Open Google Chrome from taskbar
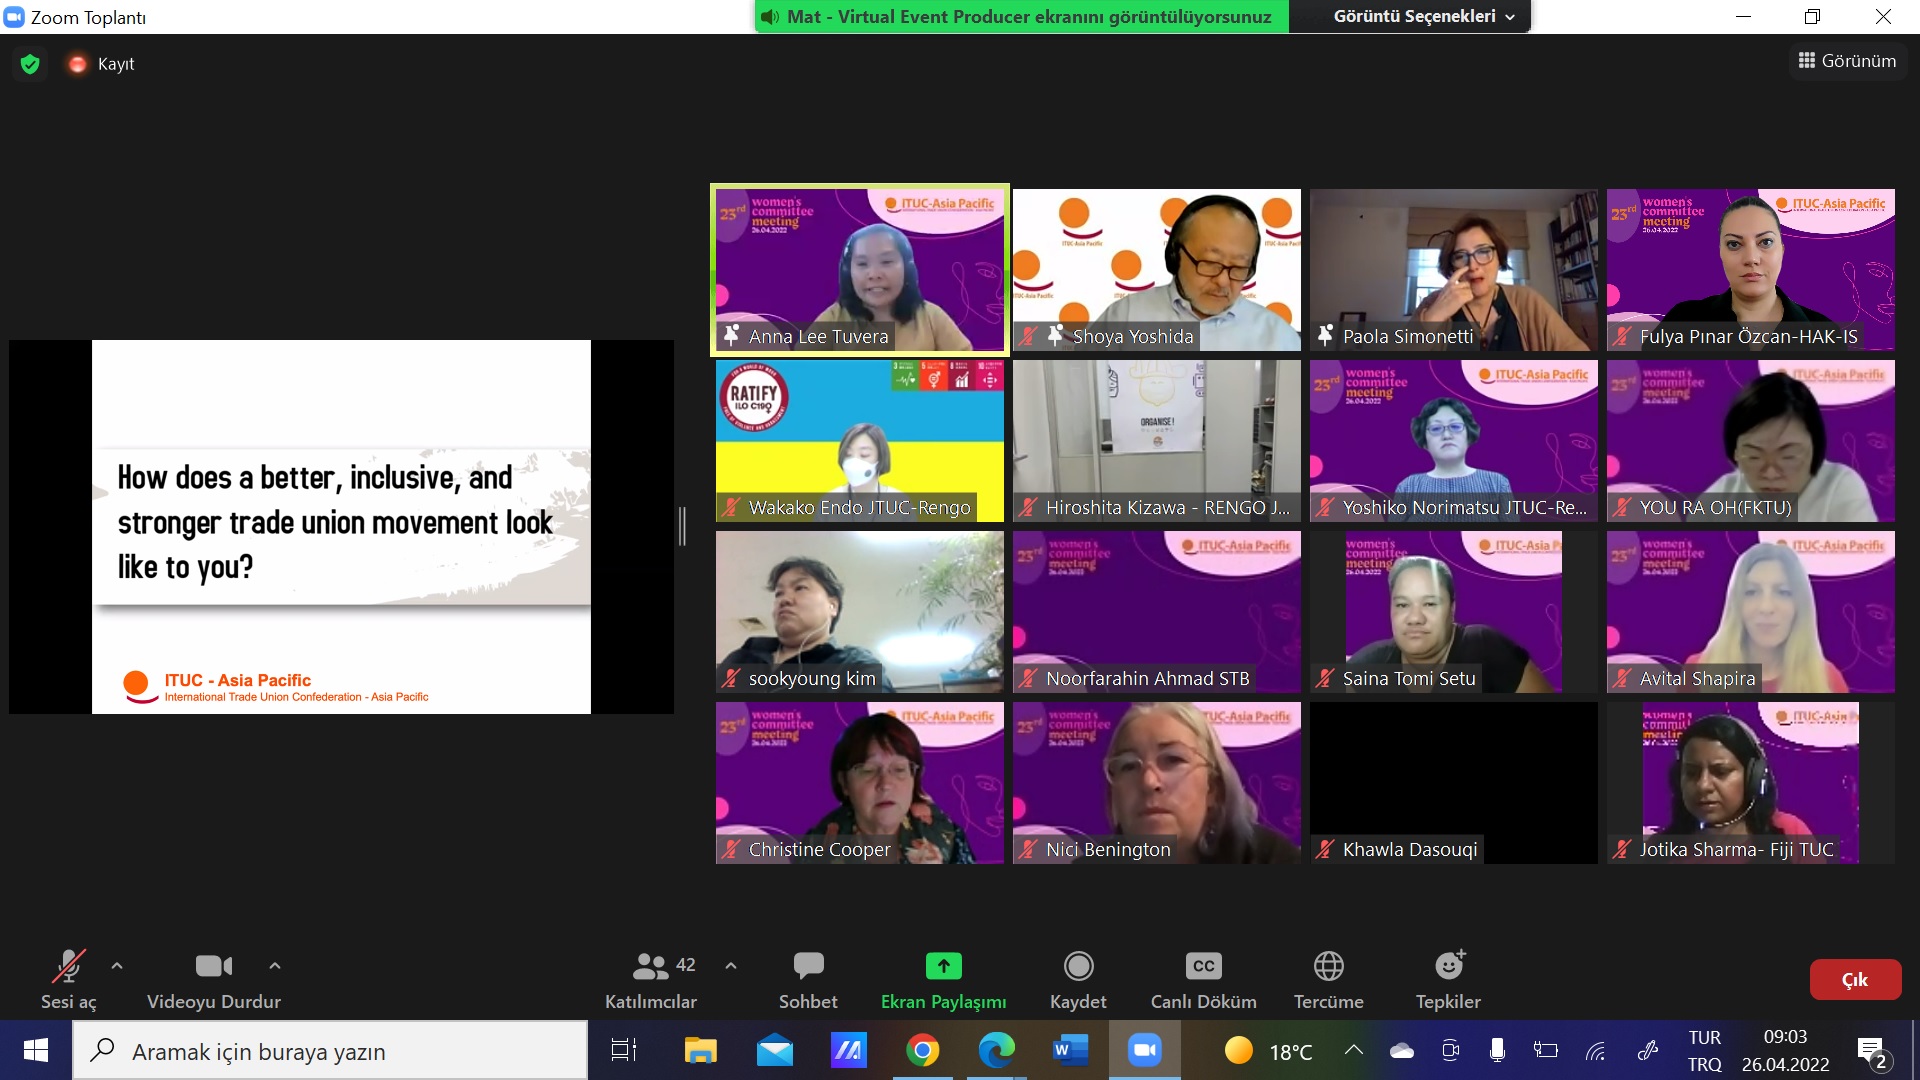Image resolution: width=1920 pixels, height=1080 pixels. pyautogui.click(x=923, y=1051)
